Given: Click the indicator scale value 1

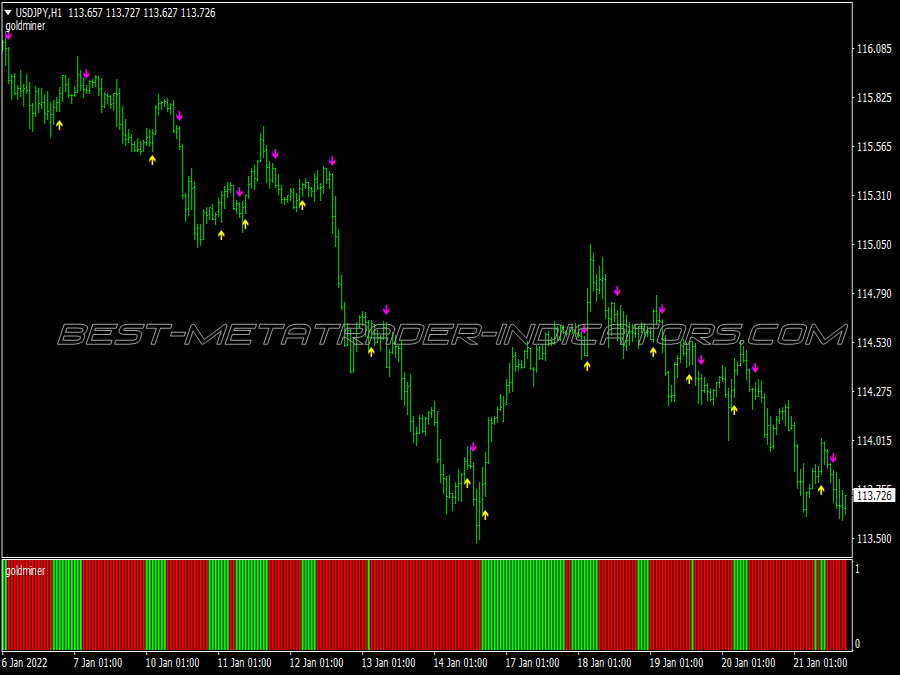Looking at the screenshot, I should tap(858, 569).
